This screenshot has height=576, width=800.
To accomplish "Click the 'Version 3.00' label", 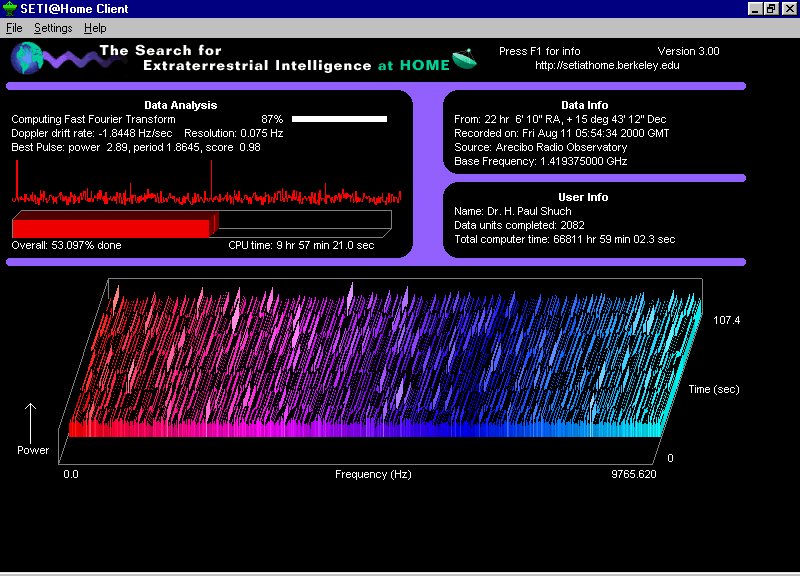I will pyautogui.click(x=688, y=51).
